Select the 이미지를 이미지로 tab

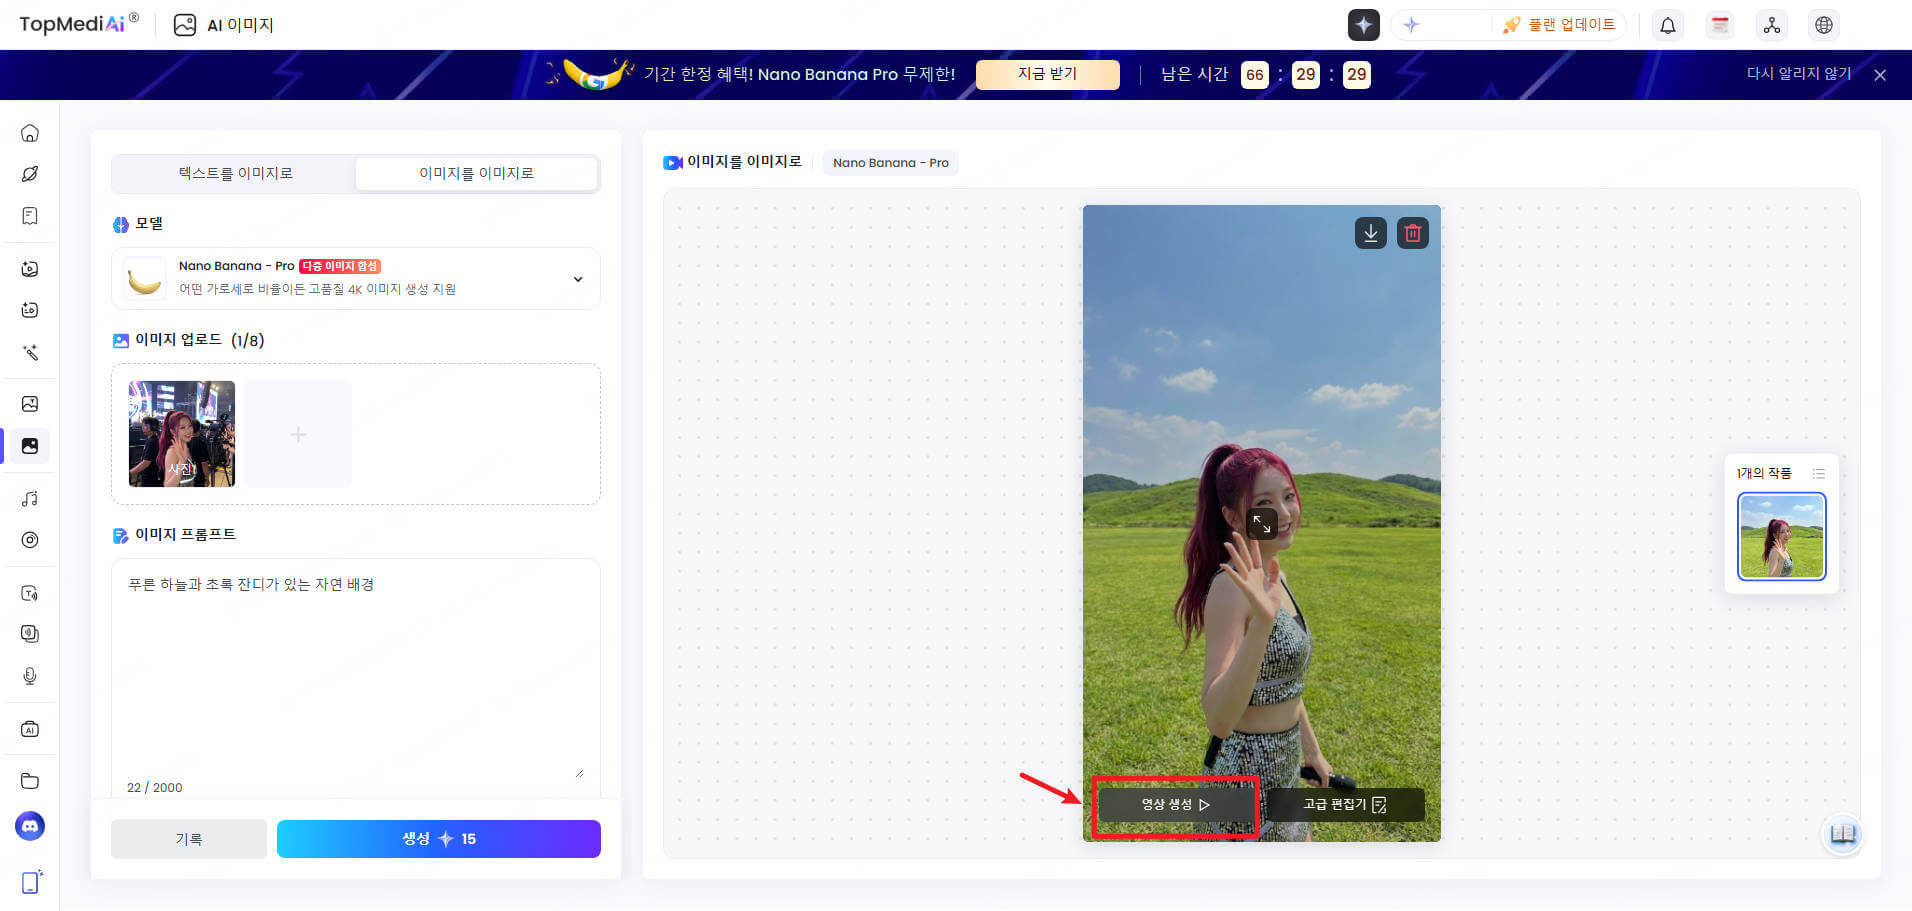coord(476,173)
